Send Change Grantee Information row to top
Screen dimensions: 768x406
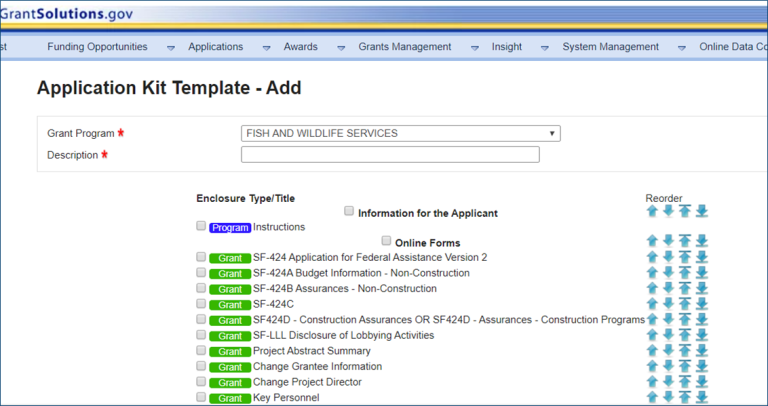685,367
